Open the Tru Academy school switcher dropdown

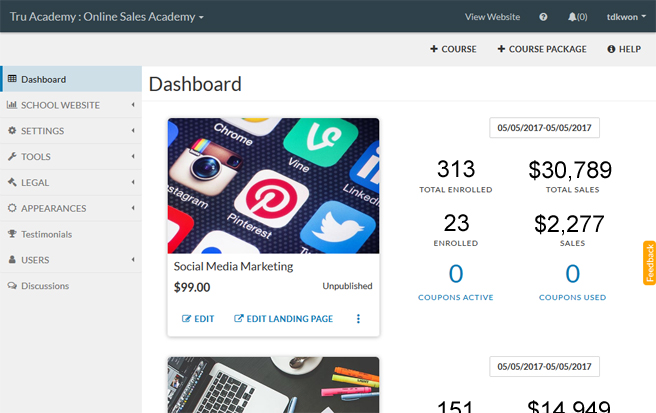click(x=107, y=17)
